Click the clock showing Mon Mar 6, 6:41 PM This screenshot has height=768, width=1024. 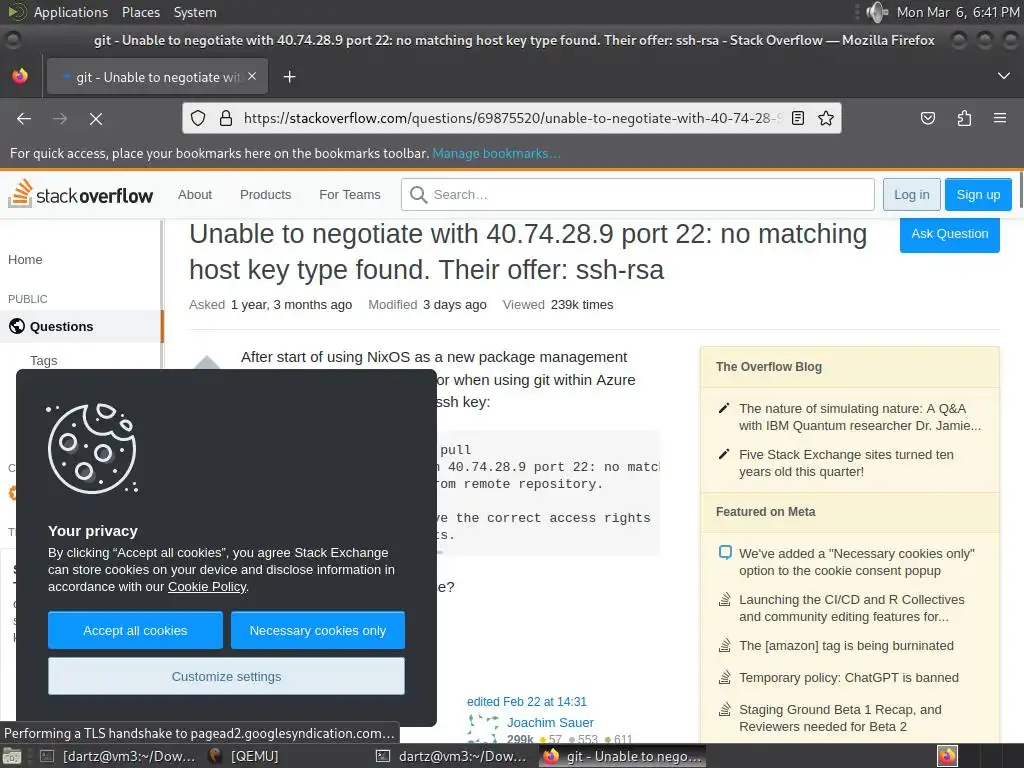click(x=957, y=12)
